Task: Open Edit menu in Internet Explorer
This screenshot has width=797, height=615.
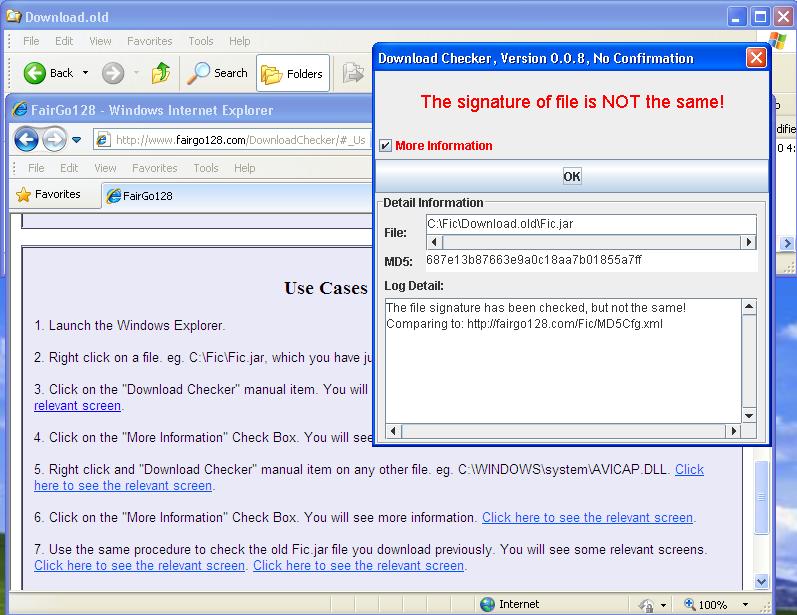Action: click(x=69, y=168)
